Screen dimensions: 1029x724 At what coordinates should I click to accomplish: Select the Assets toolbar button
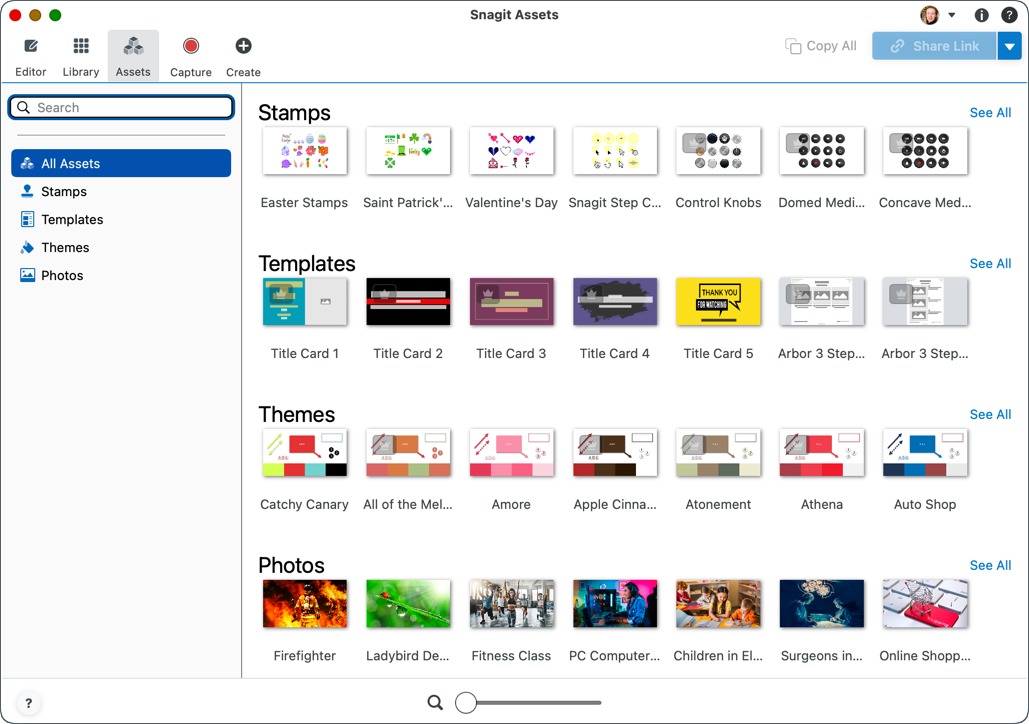point(133,56)
